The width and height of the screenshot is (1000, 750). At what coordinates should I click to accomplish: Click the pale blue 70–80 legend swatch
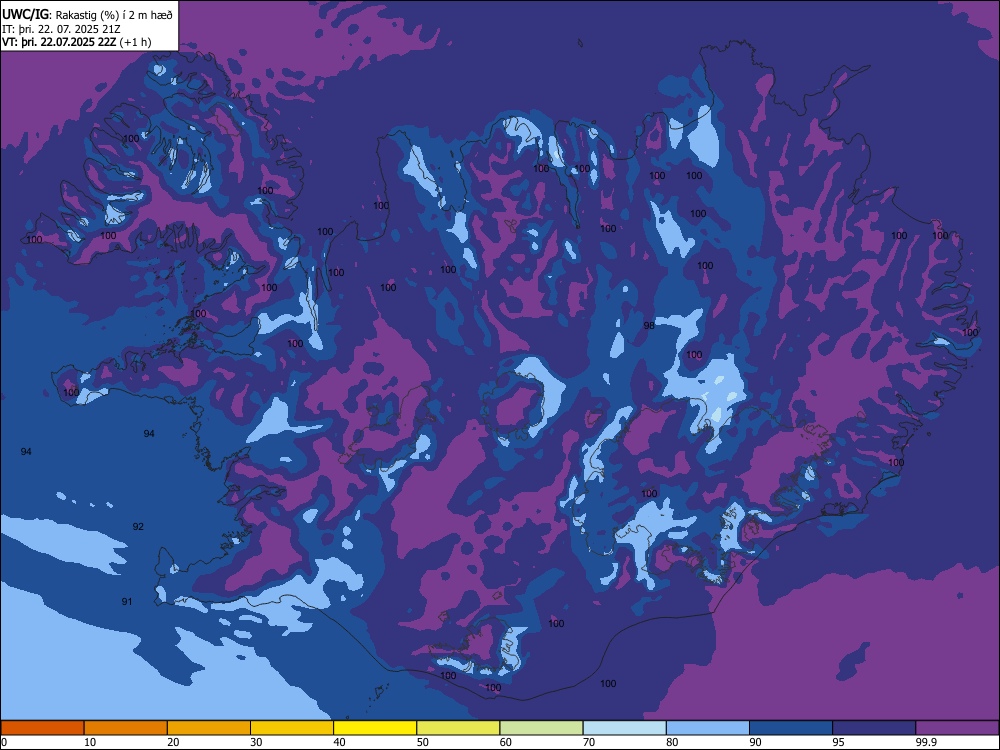click(x=625, y=728)
